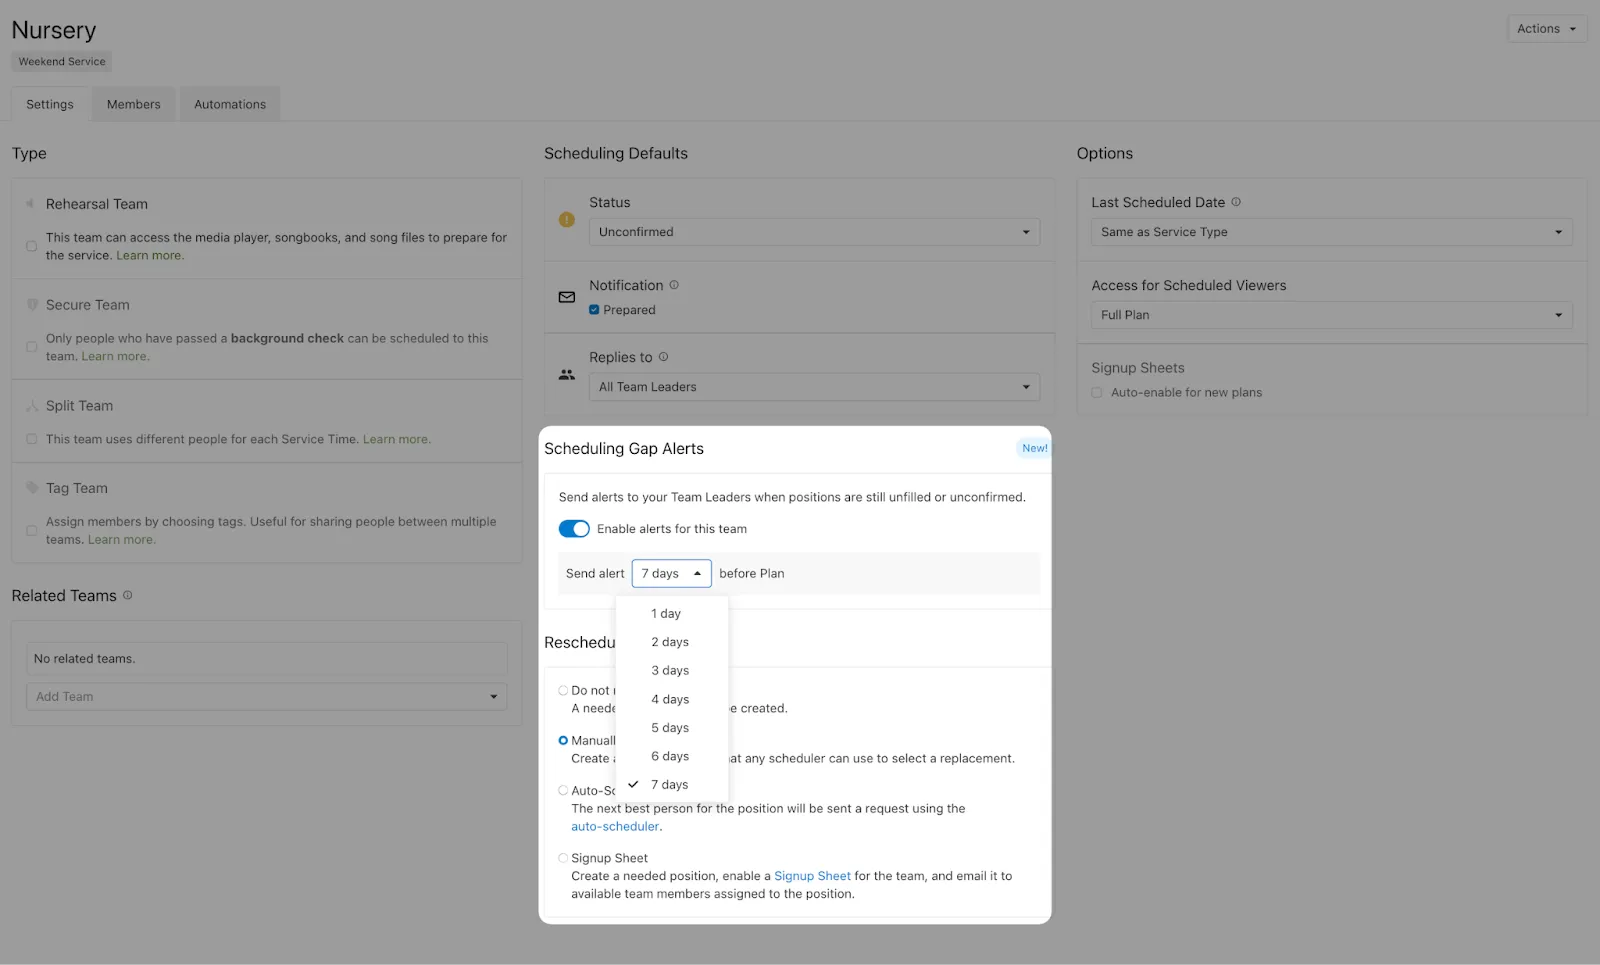Viewport: 1600px width, 965px height.
Task: Open the Automations tab
Action: point(230,104)
